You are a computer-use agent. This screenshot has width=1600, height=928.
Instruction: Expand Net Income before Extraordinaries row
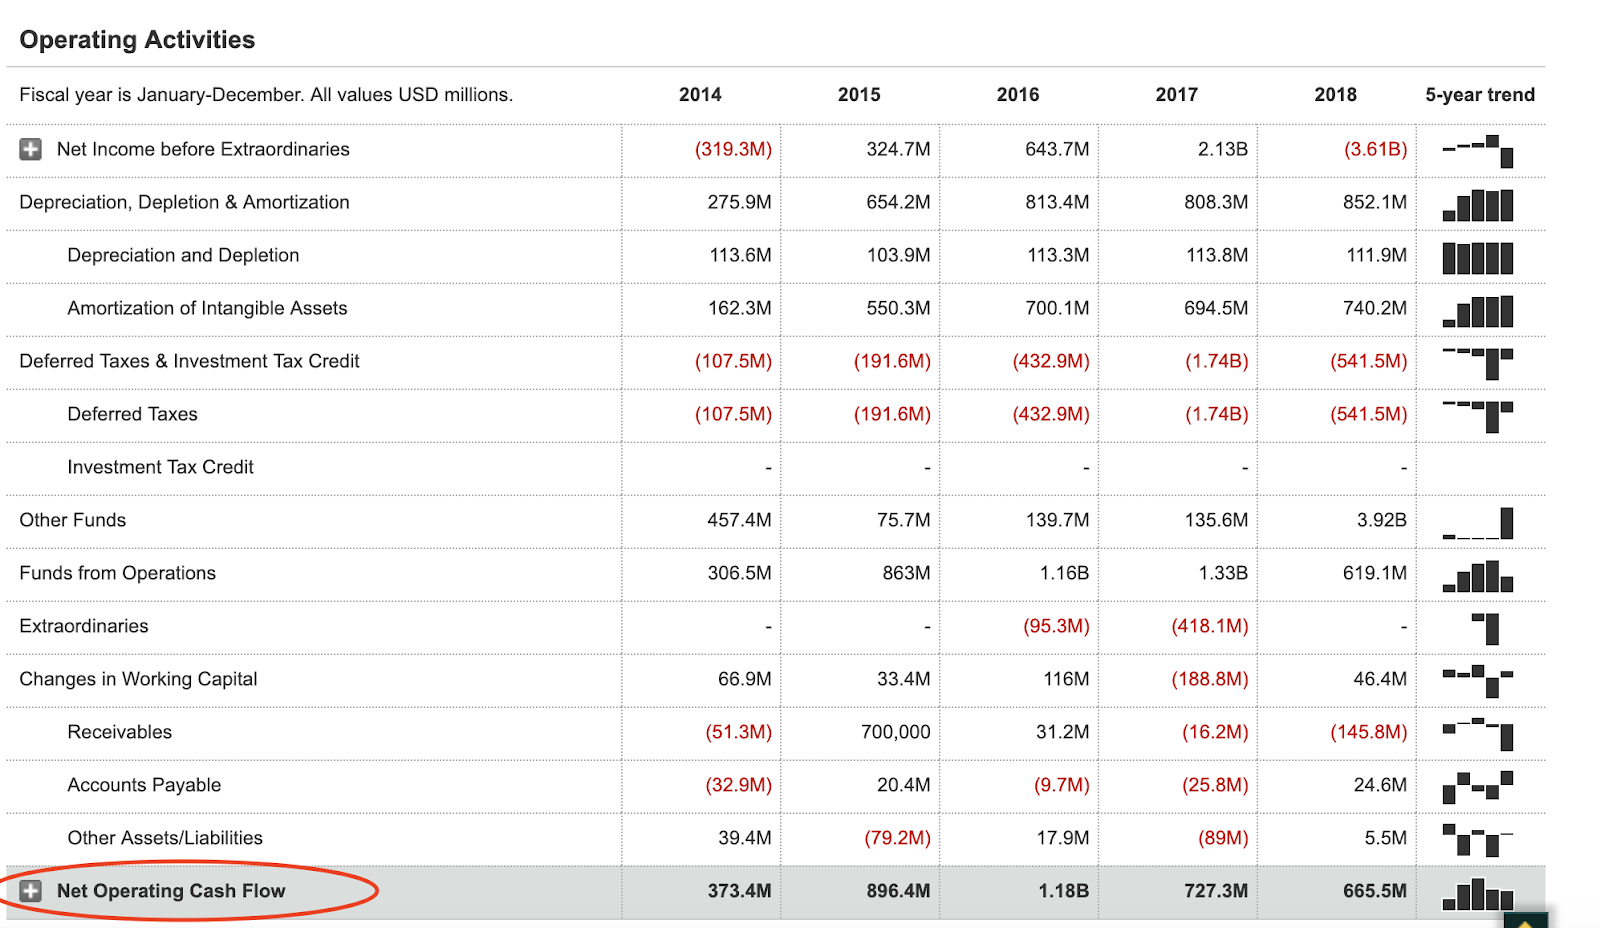tap(31, 149)
